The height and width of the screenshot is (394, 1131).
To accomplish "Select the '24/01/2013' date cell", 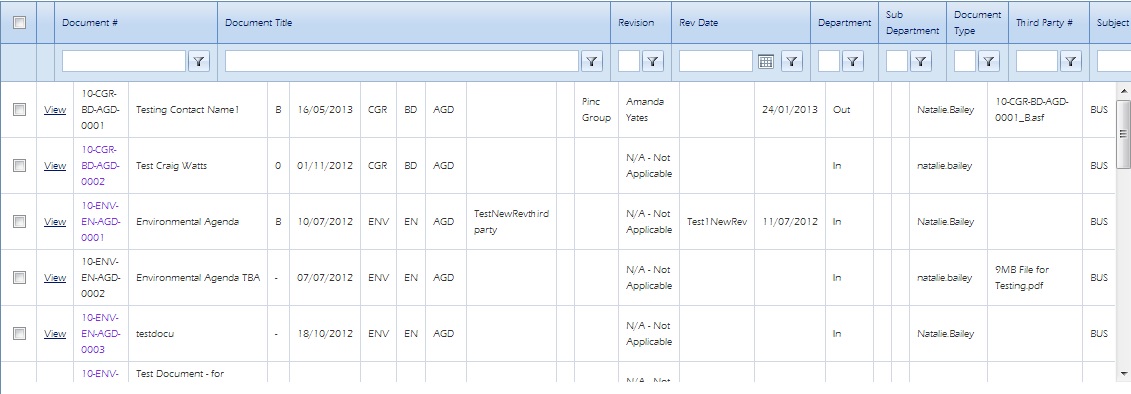I will pos(790,110).
